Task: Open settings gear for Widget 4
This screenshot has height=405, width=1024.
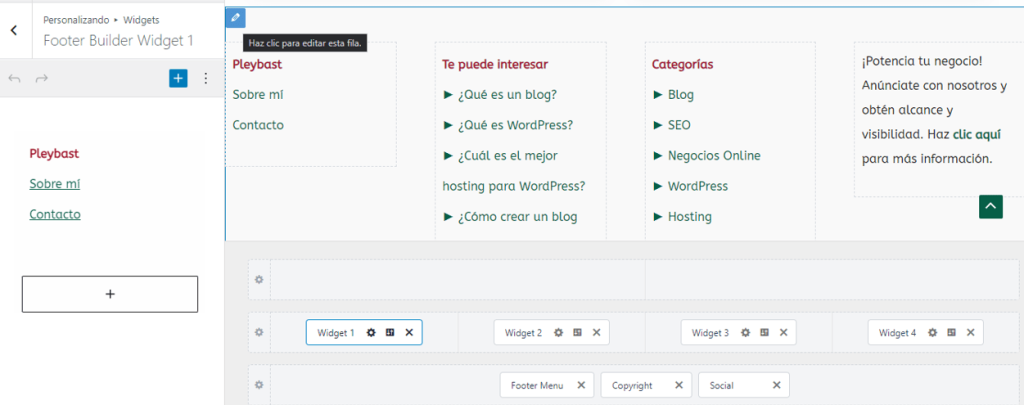Action: [x=933, y=332]
